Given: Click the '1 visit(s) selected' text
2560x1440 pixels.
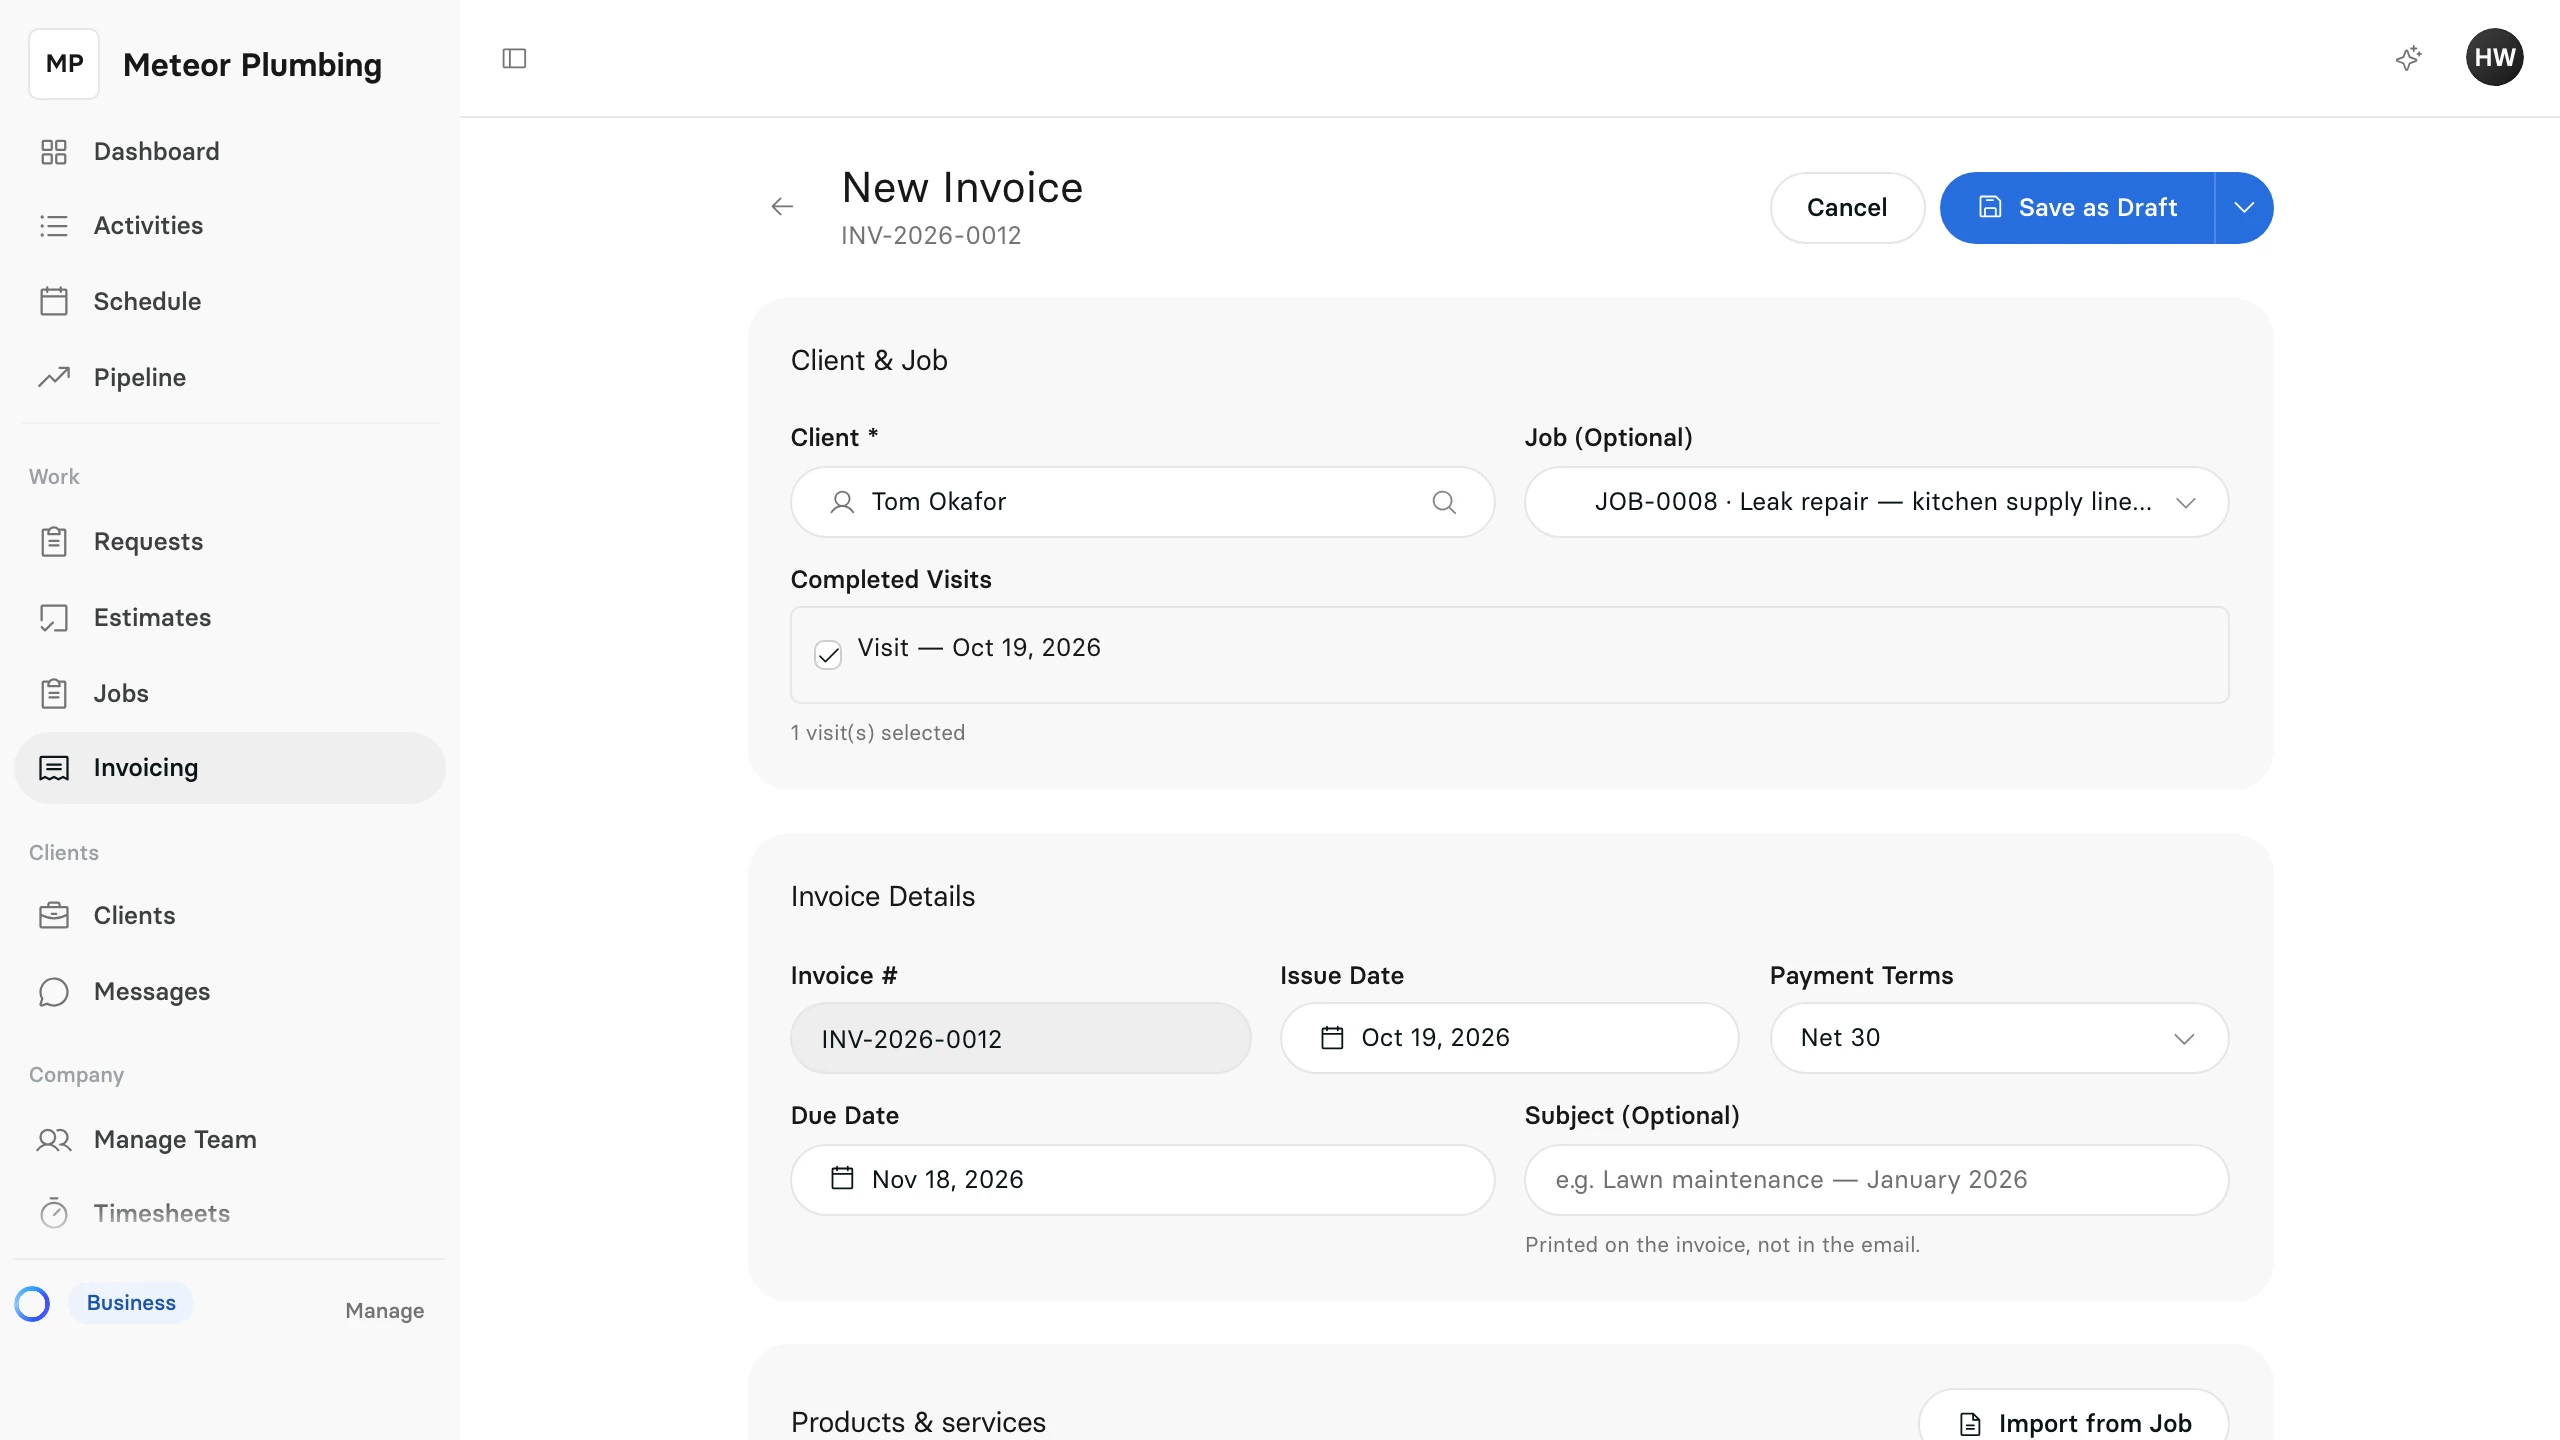Looking at the screenshot, I should coord(878,733).
